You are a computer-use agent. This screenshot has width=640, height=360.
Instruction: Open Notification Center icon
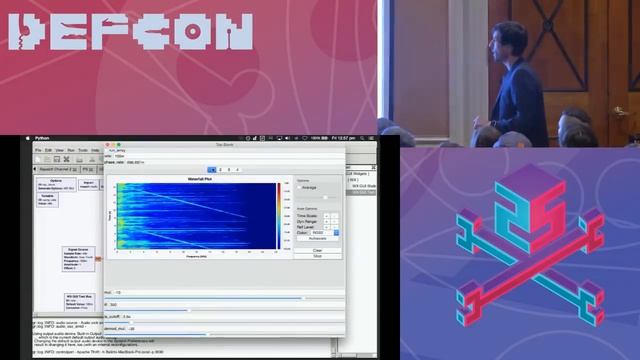click(371, 138)
